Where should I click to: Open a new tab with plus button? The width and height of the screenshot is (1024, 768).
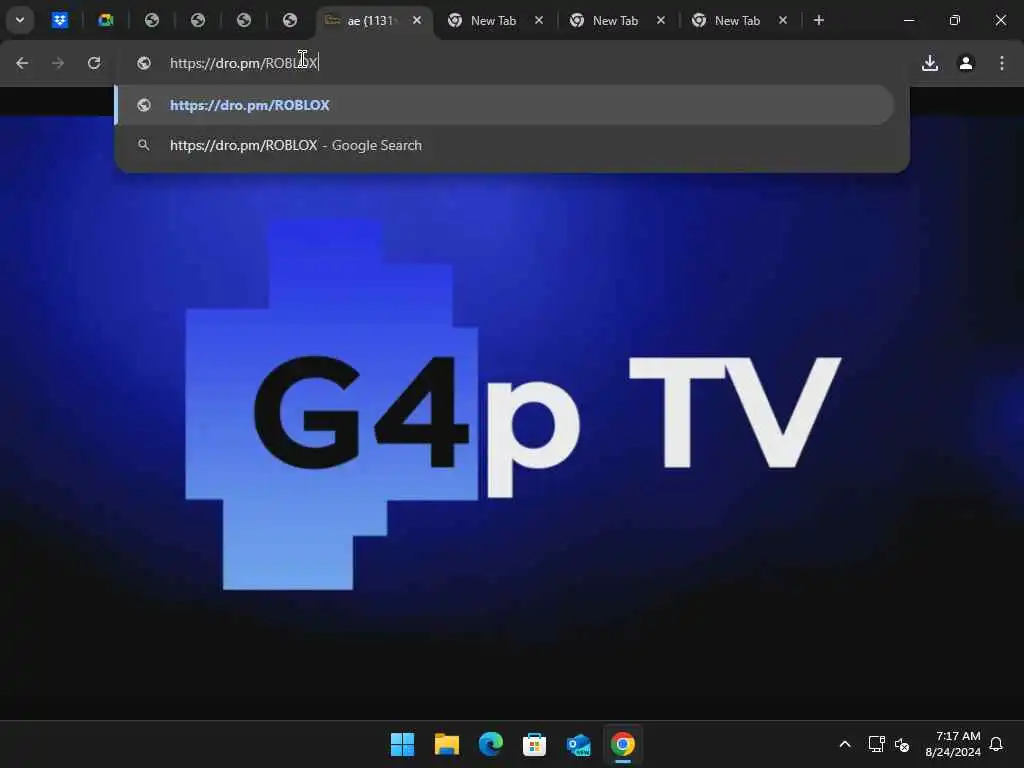819,20
